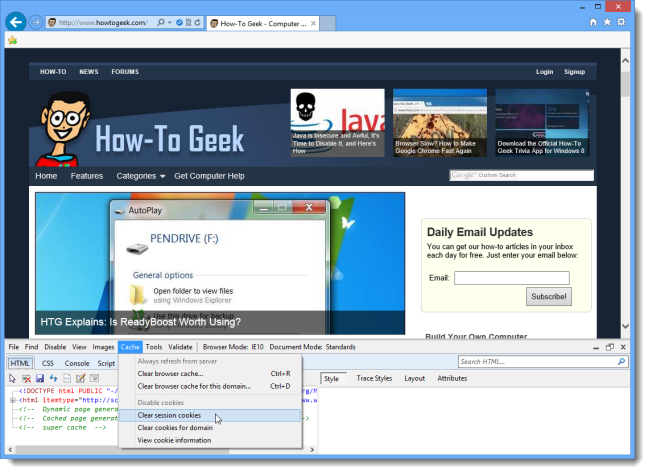Click the Add to Favorites bar icon

pyautogui.click(x=12, y=40)
